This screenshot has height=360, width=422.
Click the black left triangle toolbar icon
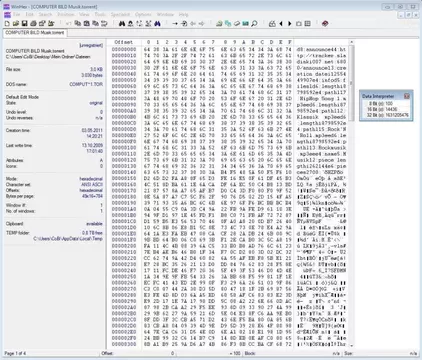coord(281,23)
